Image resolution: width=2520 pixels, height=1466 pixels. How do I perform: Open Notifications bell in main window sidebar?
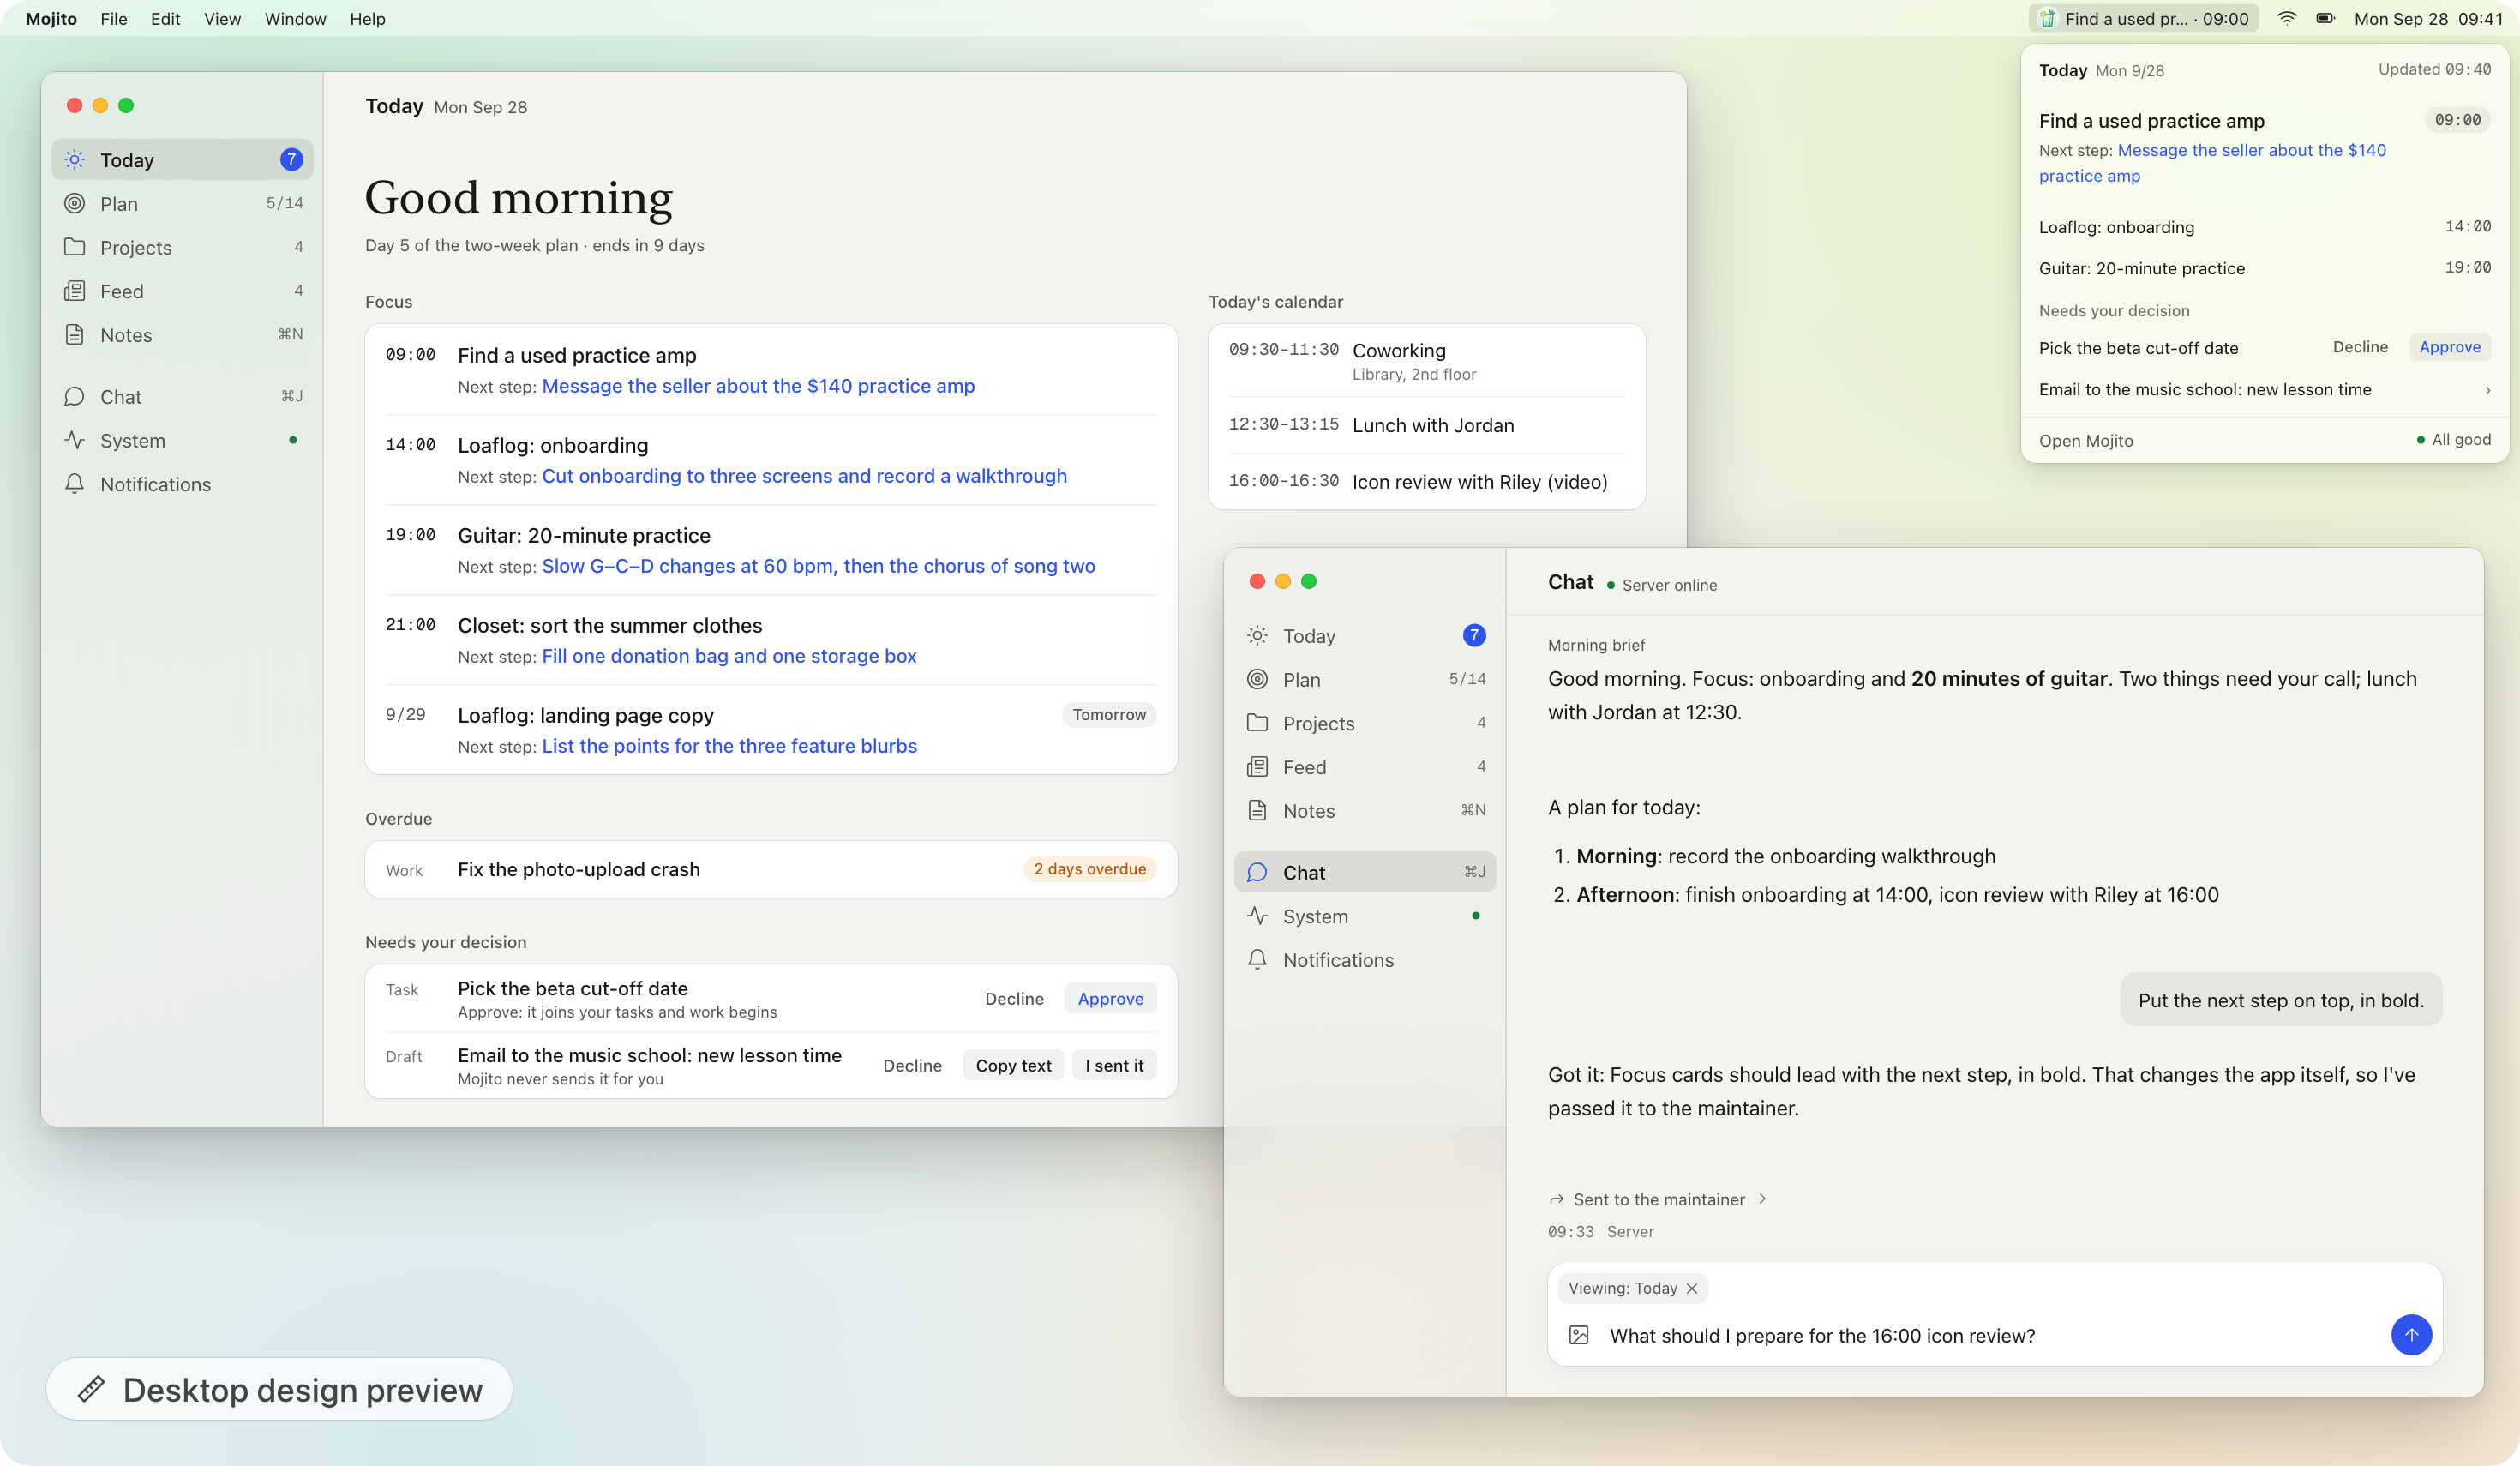point(182,484)
